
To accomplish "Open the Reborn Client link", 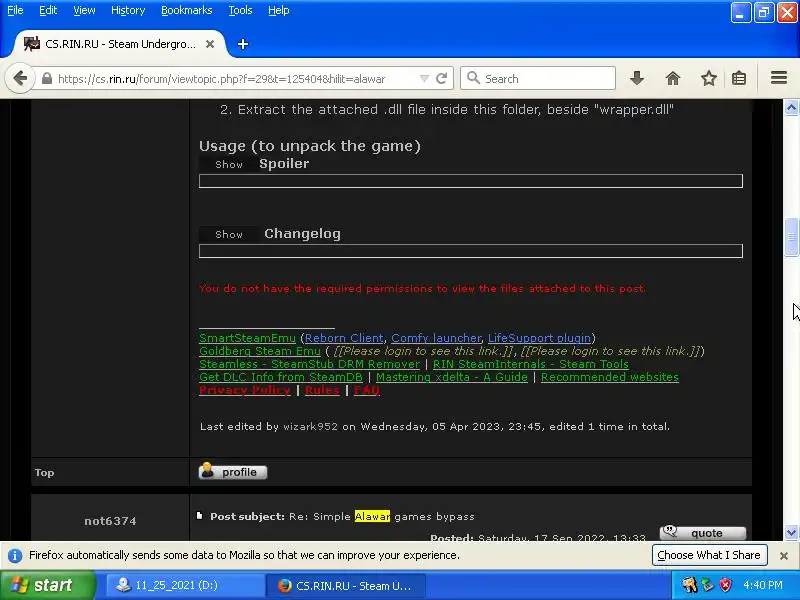I will pos(344,338).
